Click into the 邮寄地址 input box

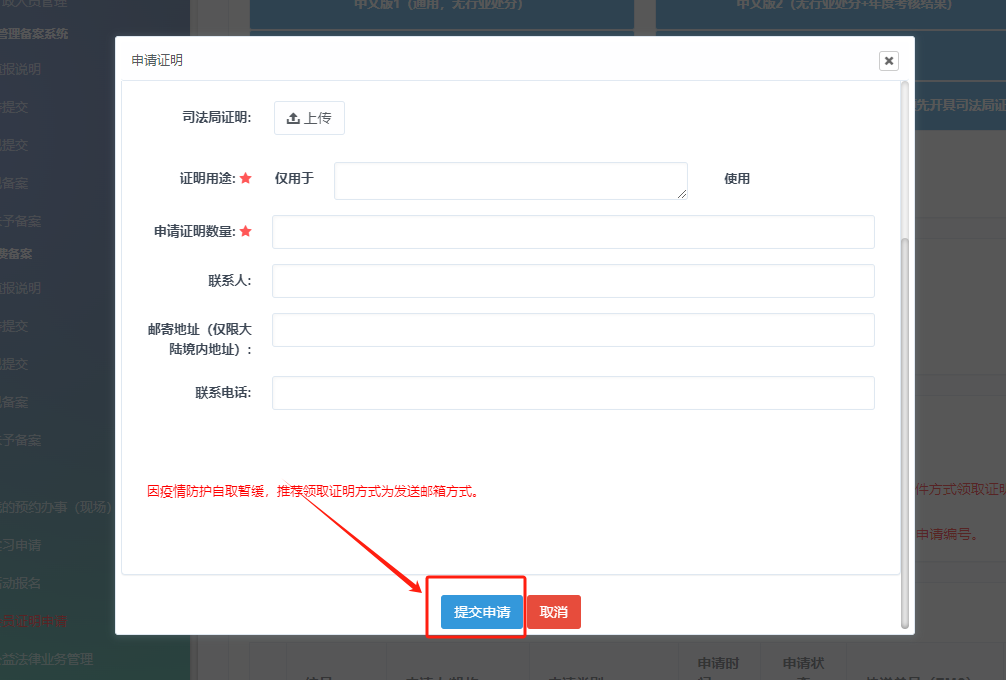click(x=573, y=330)
